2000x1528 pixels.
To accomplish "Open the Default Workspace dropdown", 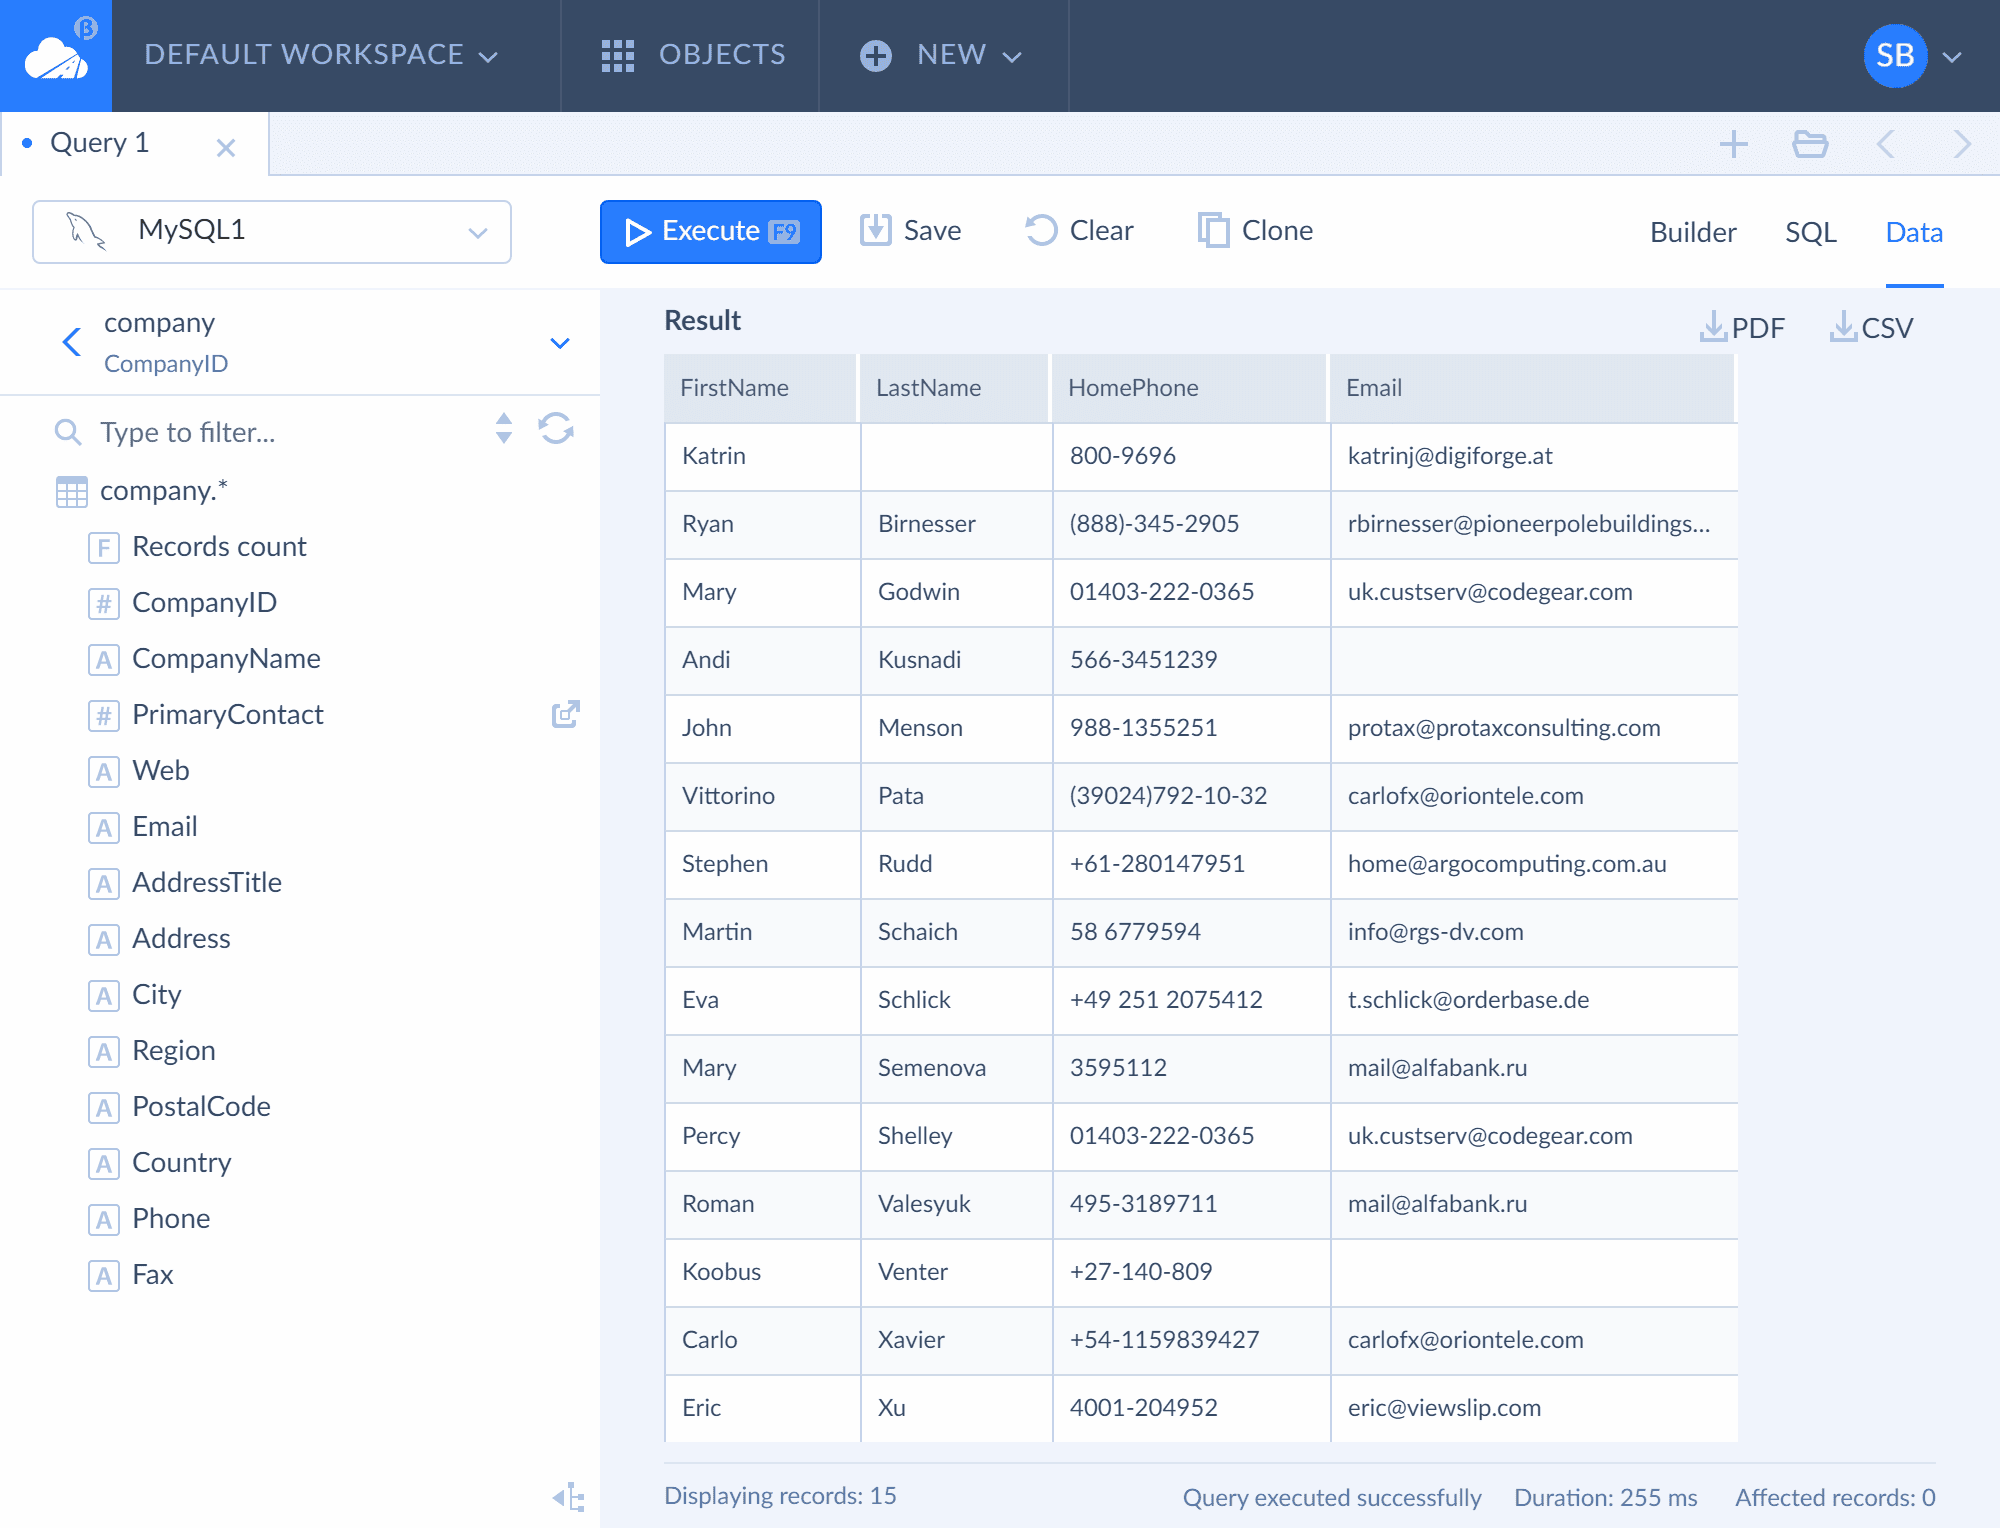I will click(321, 55).
